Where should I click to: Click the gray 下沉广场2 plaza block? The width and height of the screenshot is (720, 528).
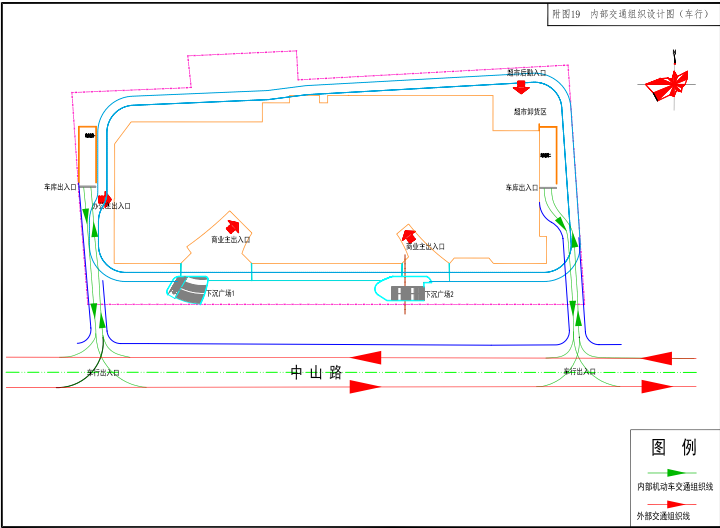click(407, 293)
